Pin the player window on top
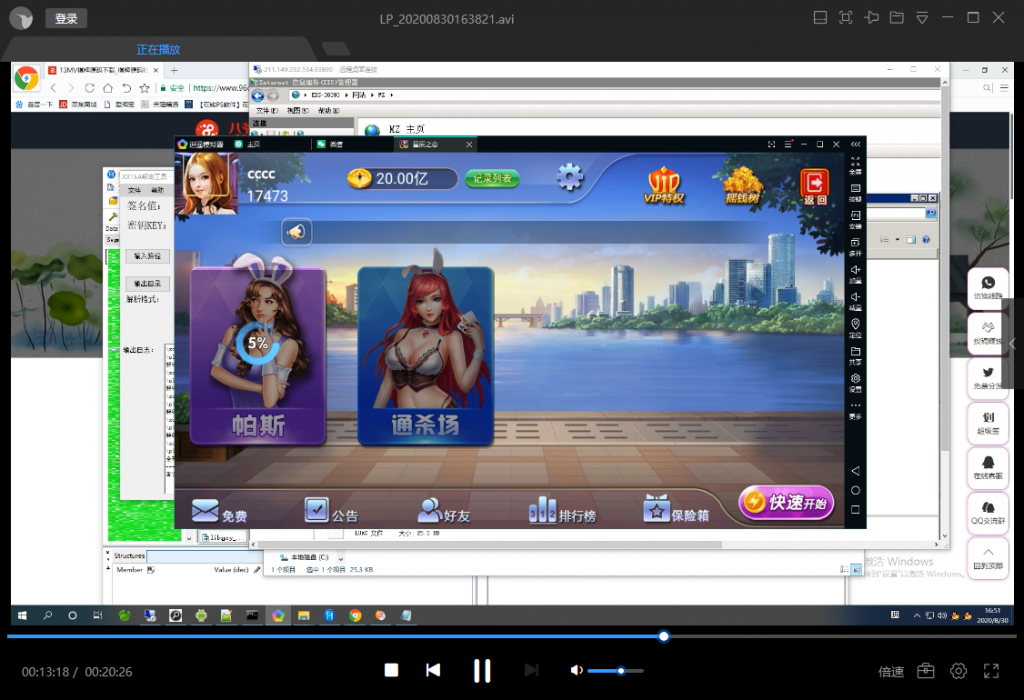1024x700 pixels. click(871, 18)
